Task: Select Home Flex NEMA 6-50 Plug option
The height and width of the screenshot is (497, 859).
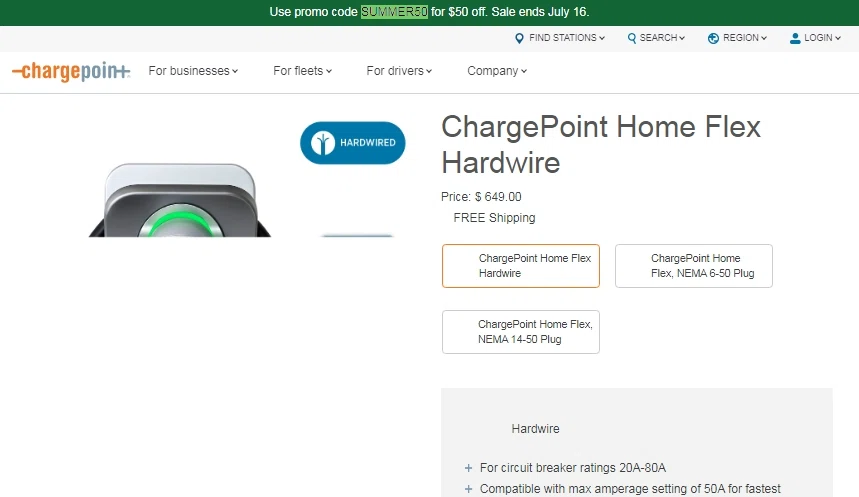Action: pyautogui.click(x=694, y=266)
